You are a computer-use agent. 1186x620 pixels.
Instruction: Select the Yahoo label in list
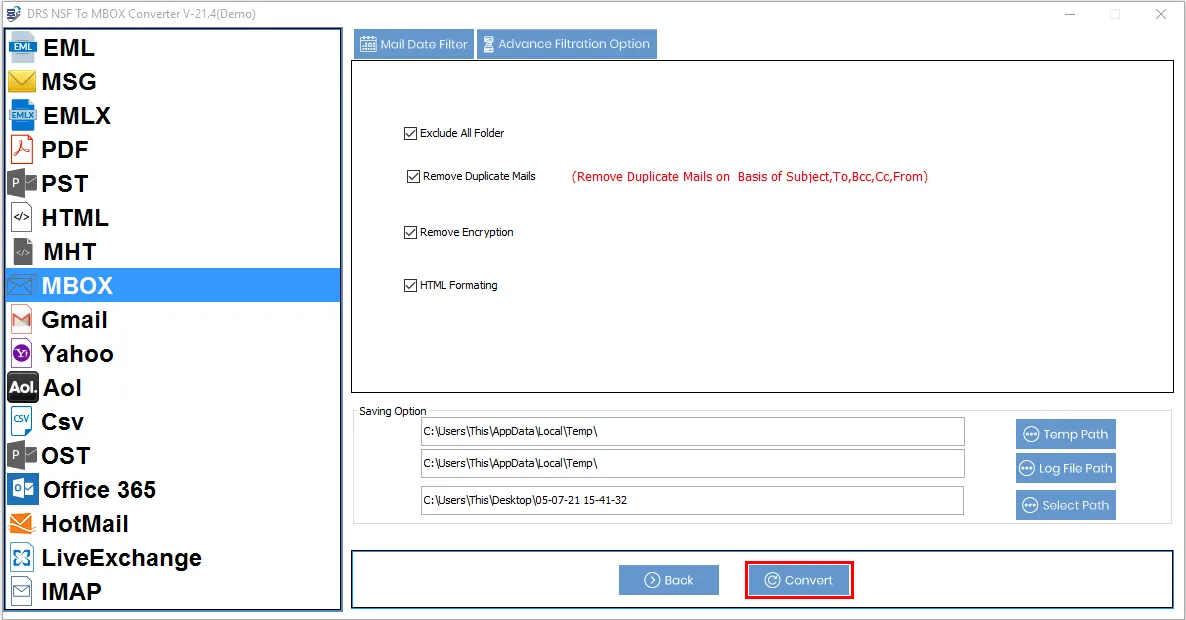tap(77, 354)
